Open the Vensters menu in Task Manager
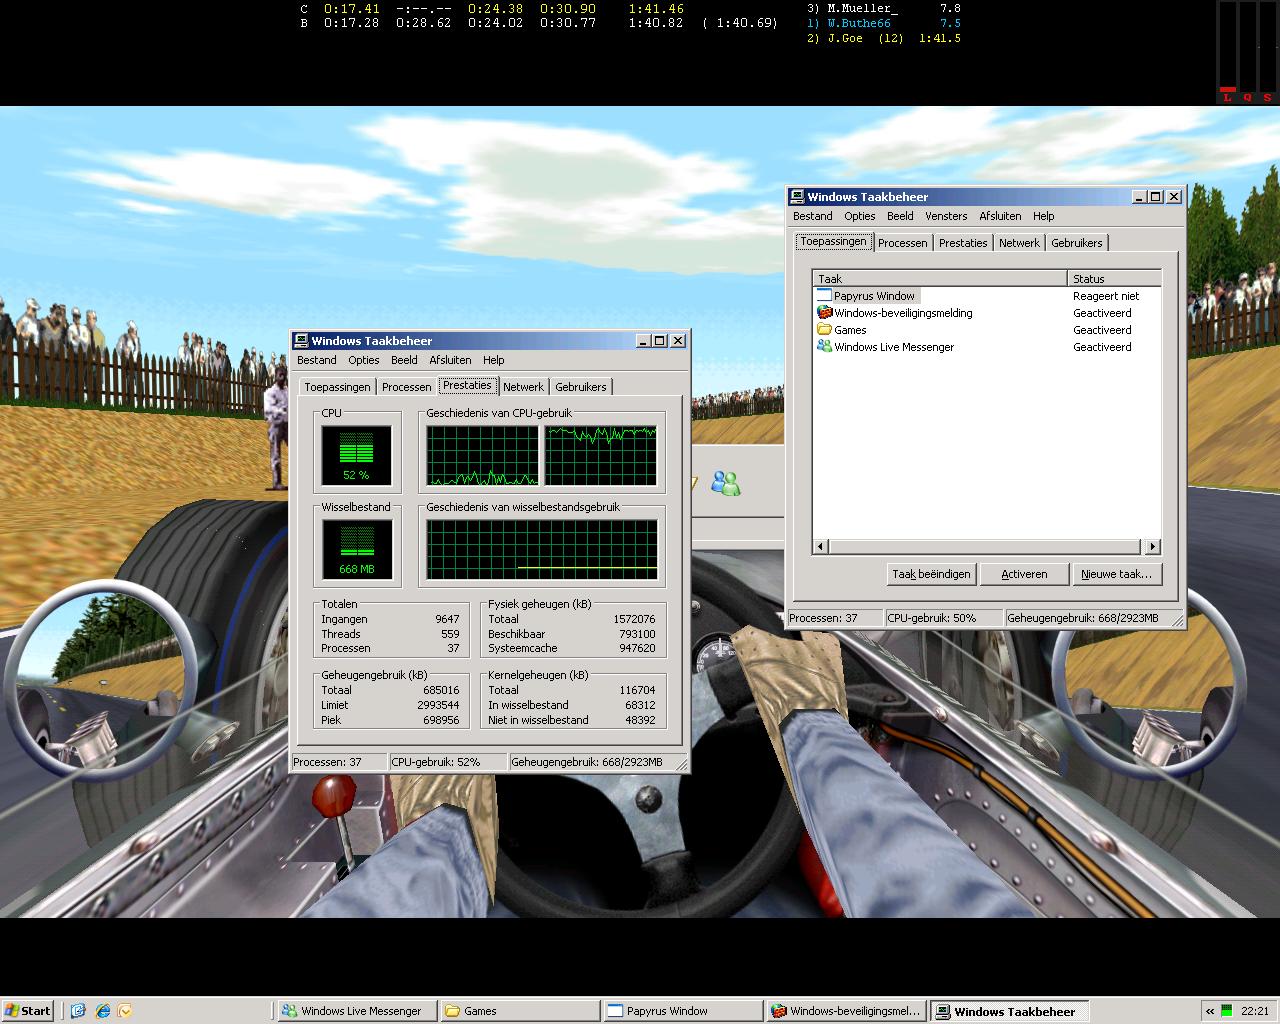 (945, 216)
